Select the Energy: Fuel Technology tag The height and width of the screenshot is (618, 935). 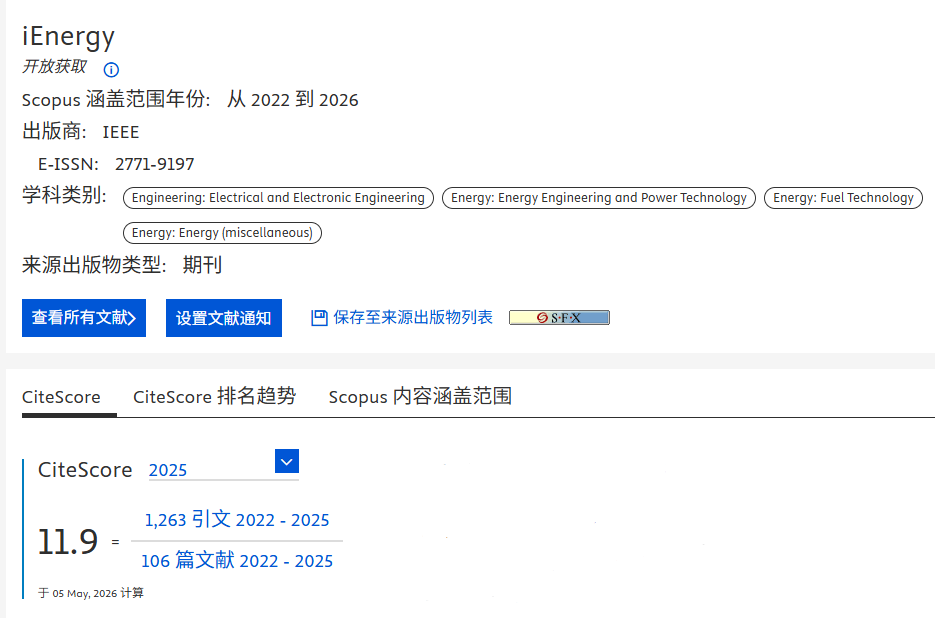[843, 198]
